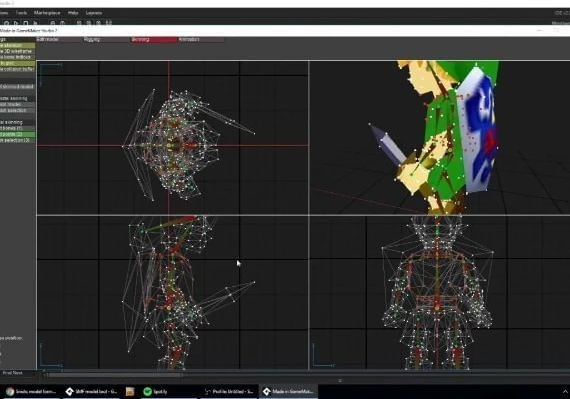Screen dimensions: 570x399
Task: Choose the bones (1) selection mode
Action: coord(17,128)
